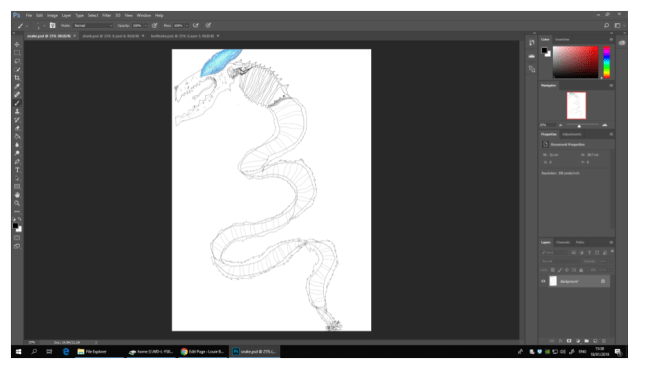Image resolution: width=656 pixels, height=369 pixels.
Task: Select the Healing Brush tool
Action: pyautogui.click(x=17, y=95)
